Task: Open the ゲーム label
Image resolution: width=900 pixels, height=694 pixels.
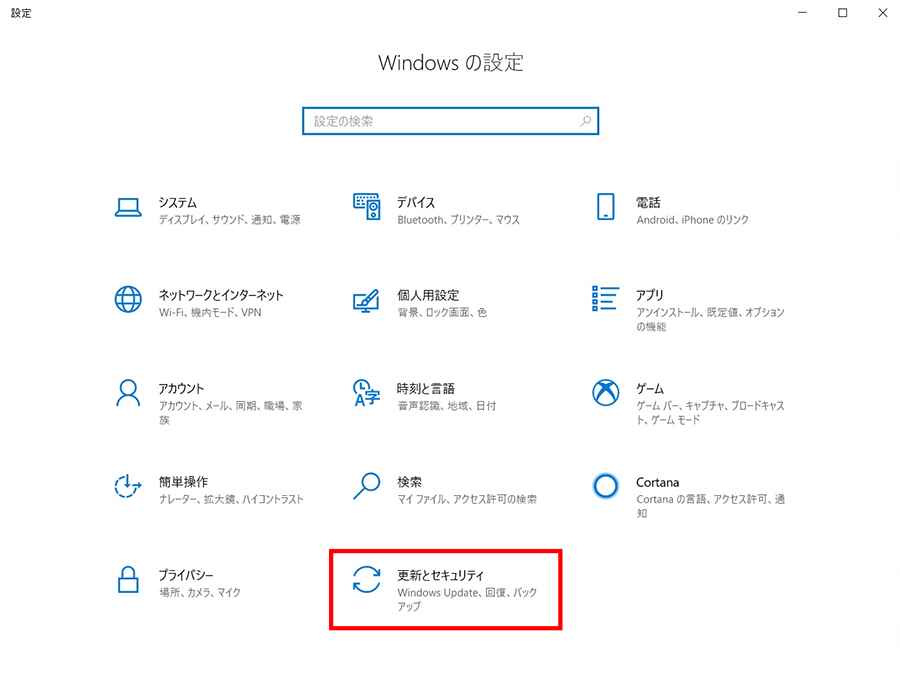Action: coord(650,389)
